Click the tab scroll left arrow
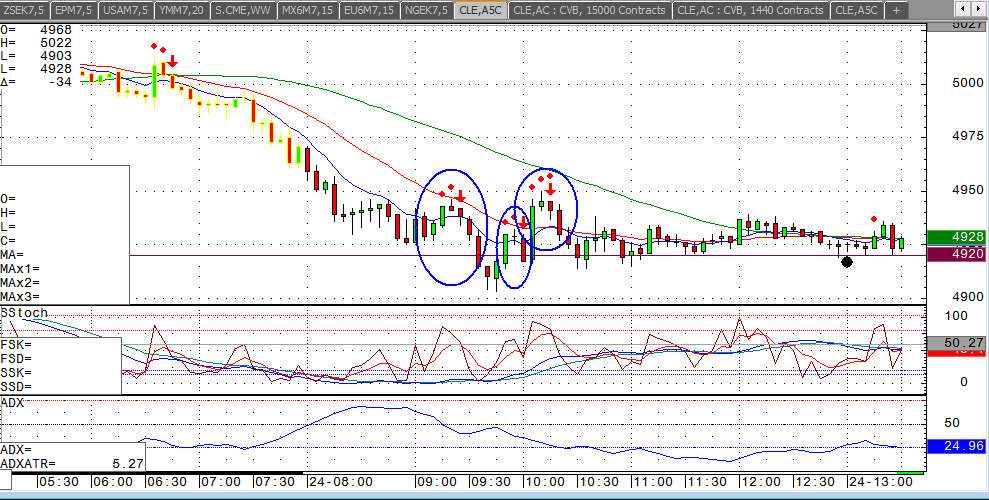The width and height of the screenshot is (989, 500). pyautogui.click(x=963, y=9)
